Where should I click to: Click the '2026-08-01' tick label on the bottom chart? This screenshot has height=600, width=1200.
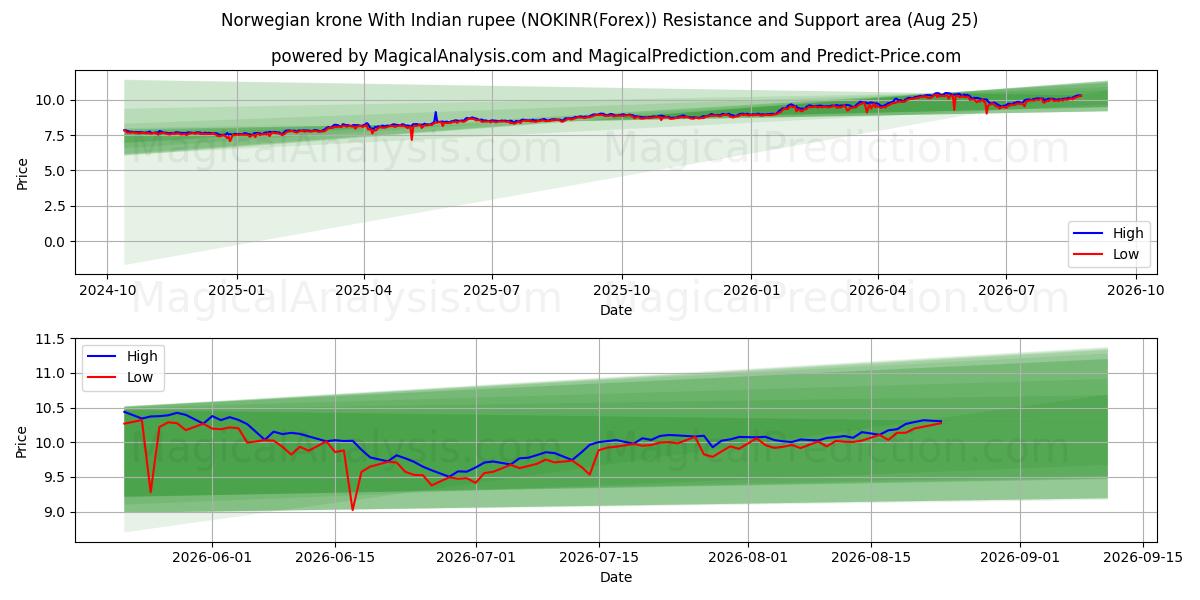tap(748, 557)
